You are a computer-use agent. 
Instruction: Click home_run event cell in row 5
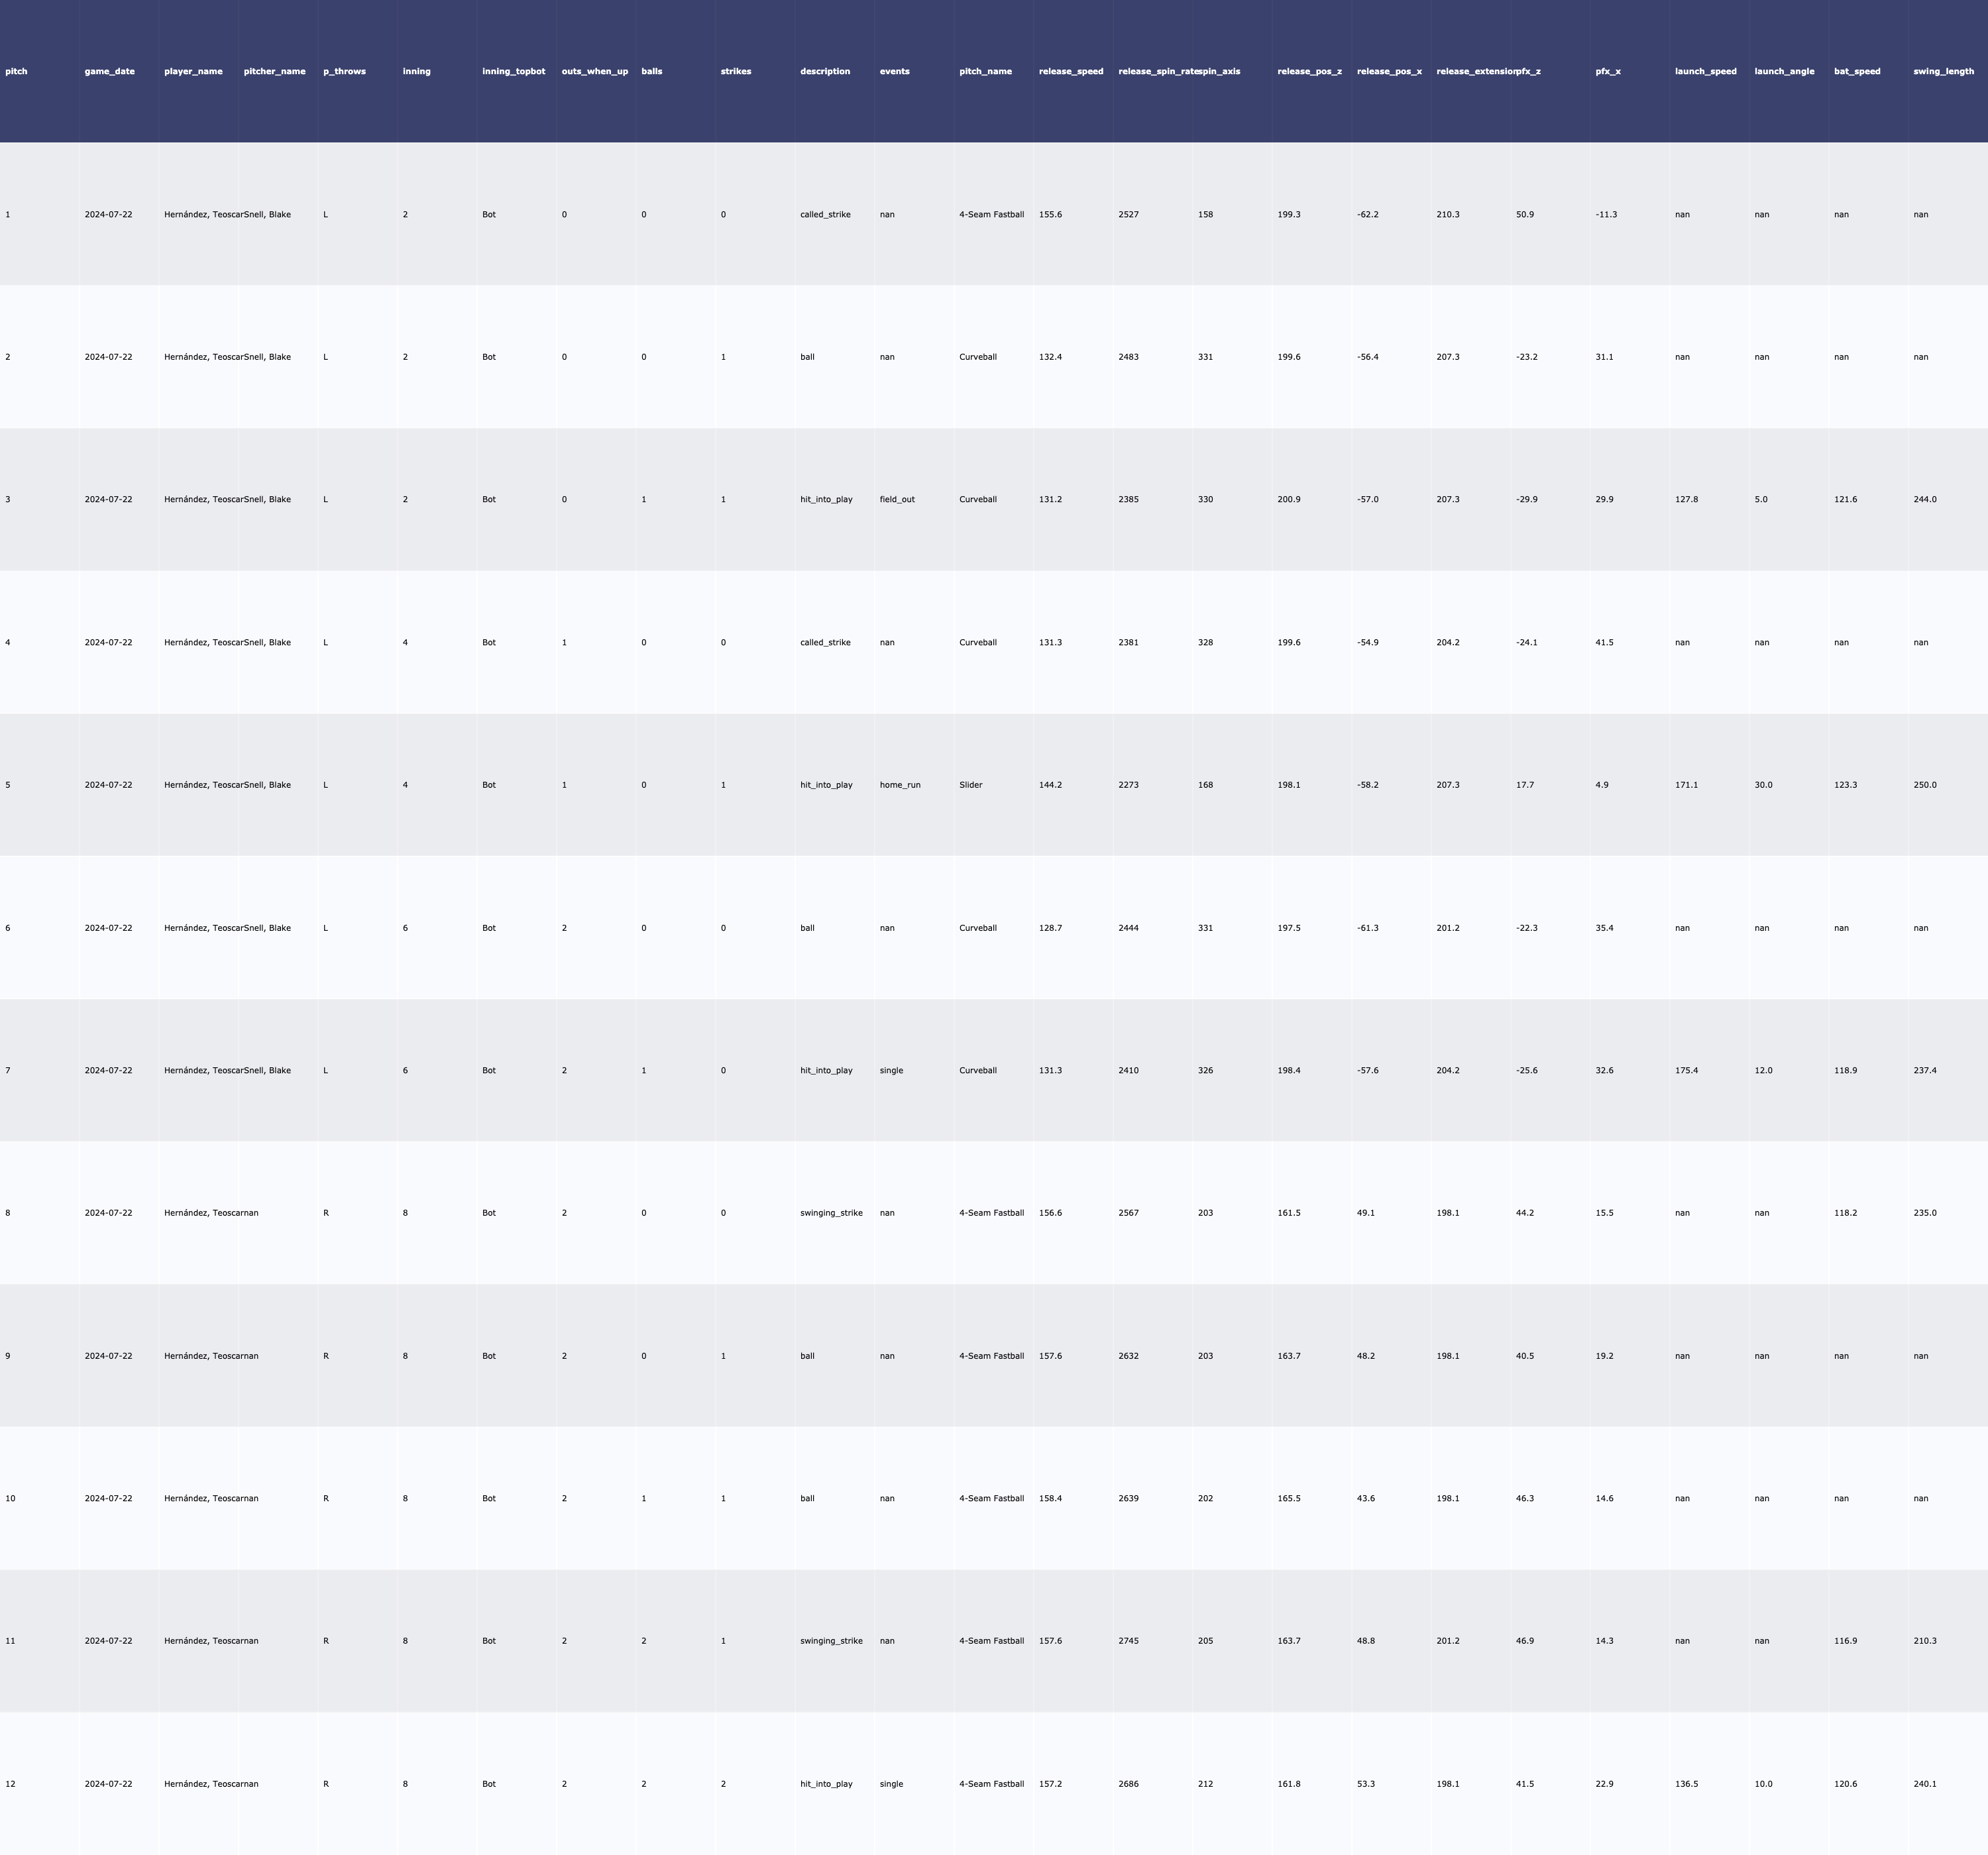(900, 785)
